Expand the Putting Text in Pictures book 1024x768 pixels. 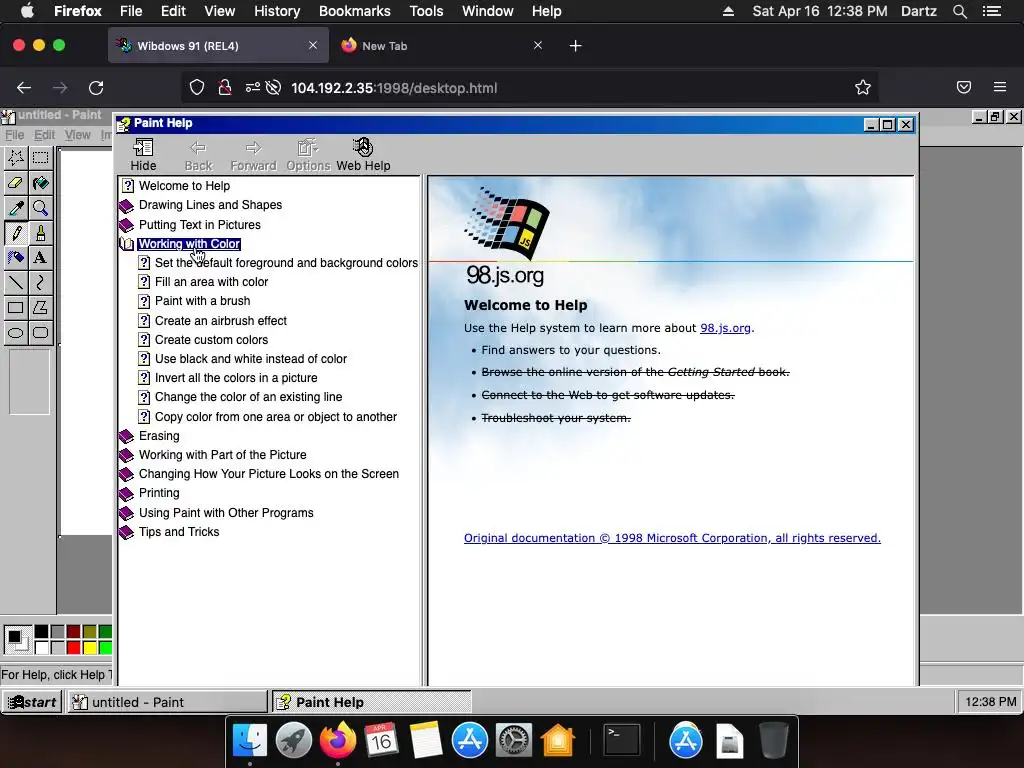pos(199,225)
